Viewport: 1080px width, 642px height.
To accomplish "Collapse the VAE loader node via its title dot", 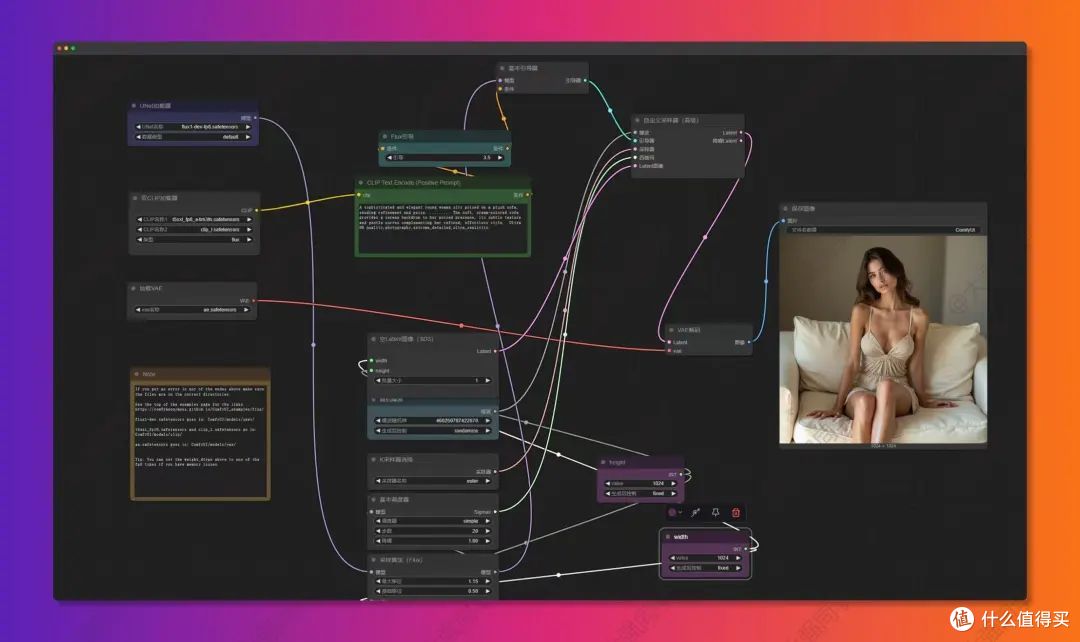I will (134, 289).
